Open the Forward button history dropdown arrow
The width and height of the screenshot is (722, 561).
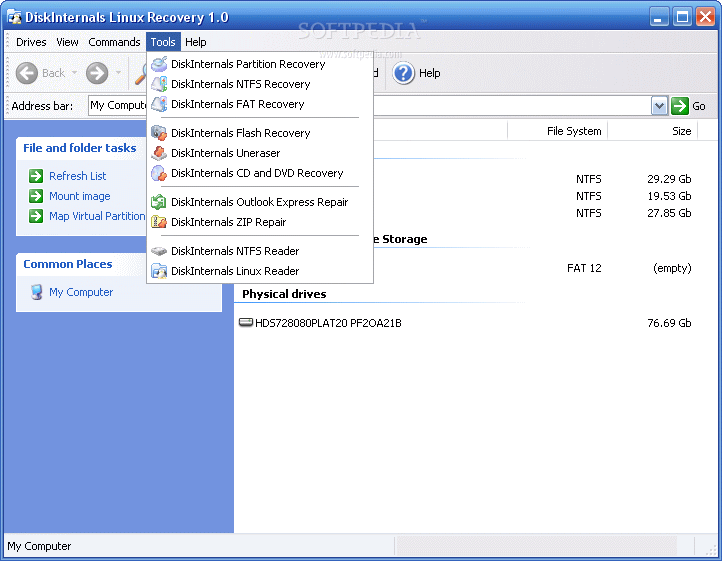click(x=118, y=73)
